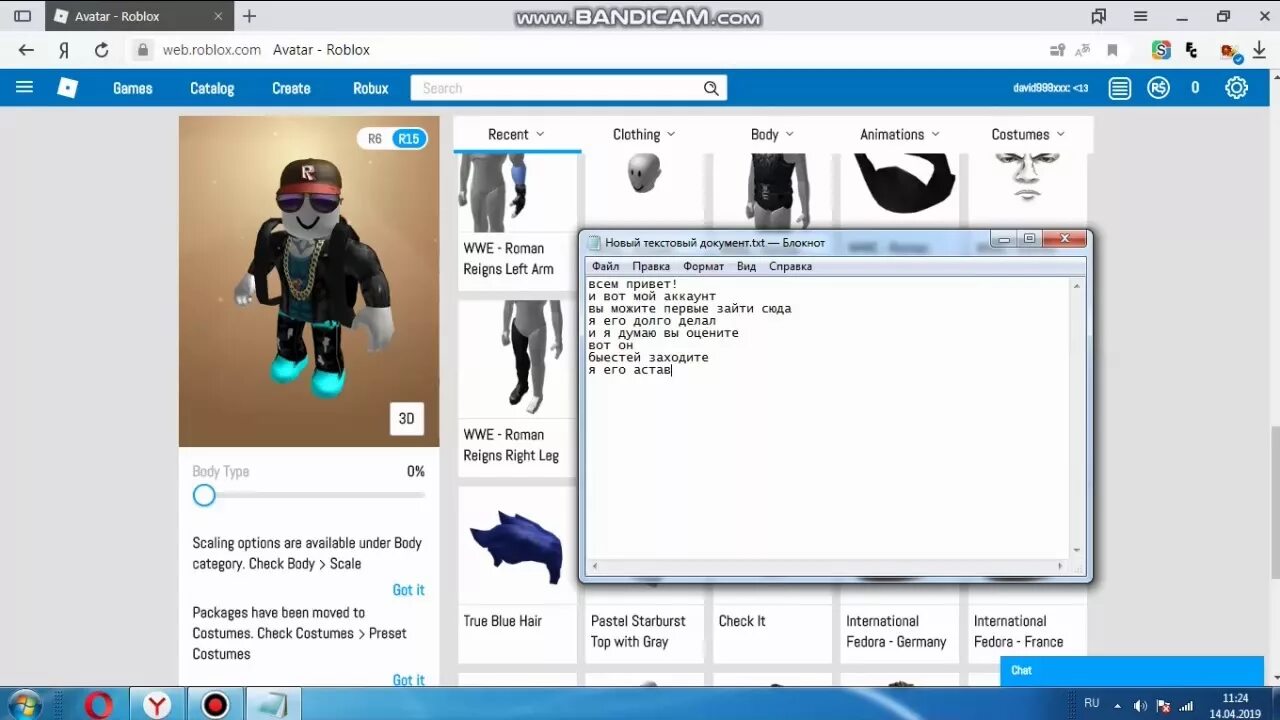Open the Chat panel
The width and height of the screenshot is (1280, 720).
[1132, 670]
